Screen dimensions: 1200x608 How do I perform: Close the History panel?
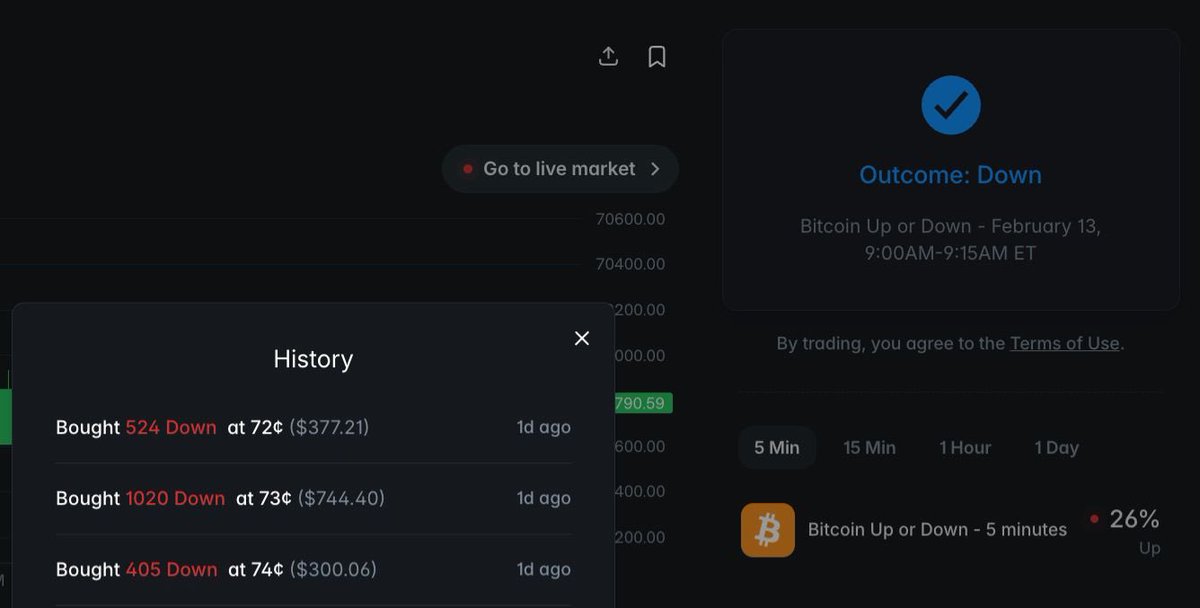[582, 338]
